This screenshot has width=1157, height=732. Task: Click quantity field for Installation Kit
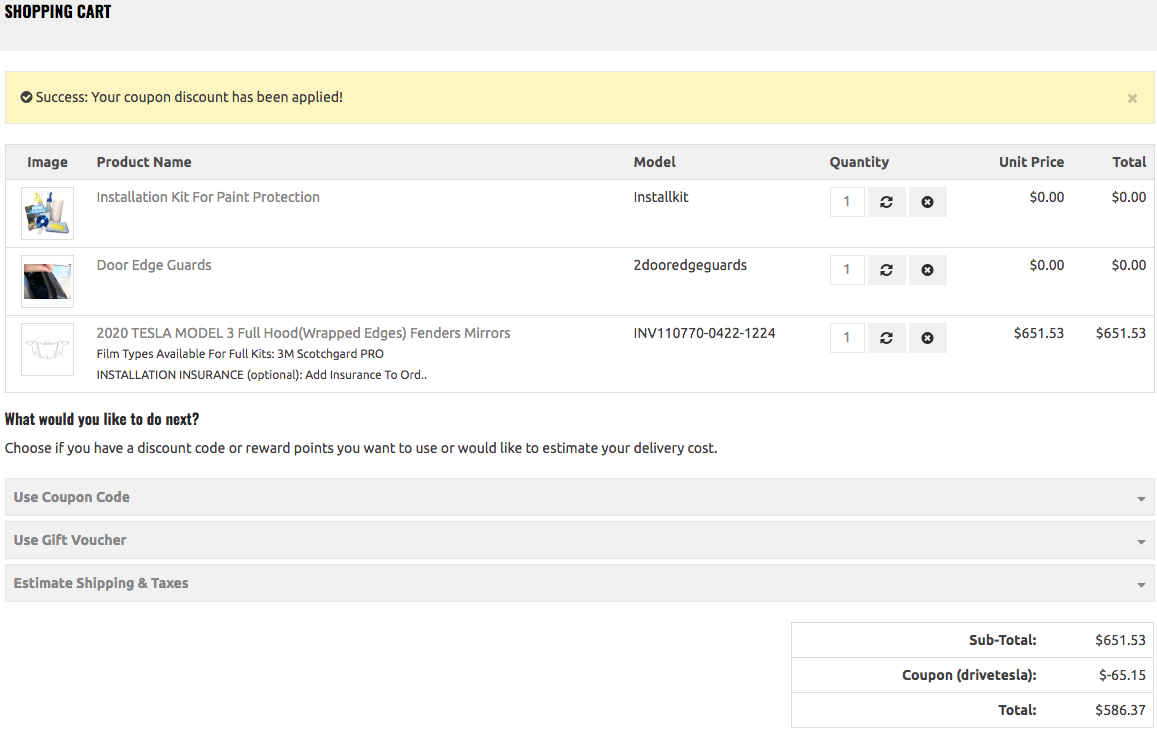coord(847,202)
